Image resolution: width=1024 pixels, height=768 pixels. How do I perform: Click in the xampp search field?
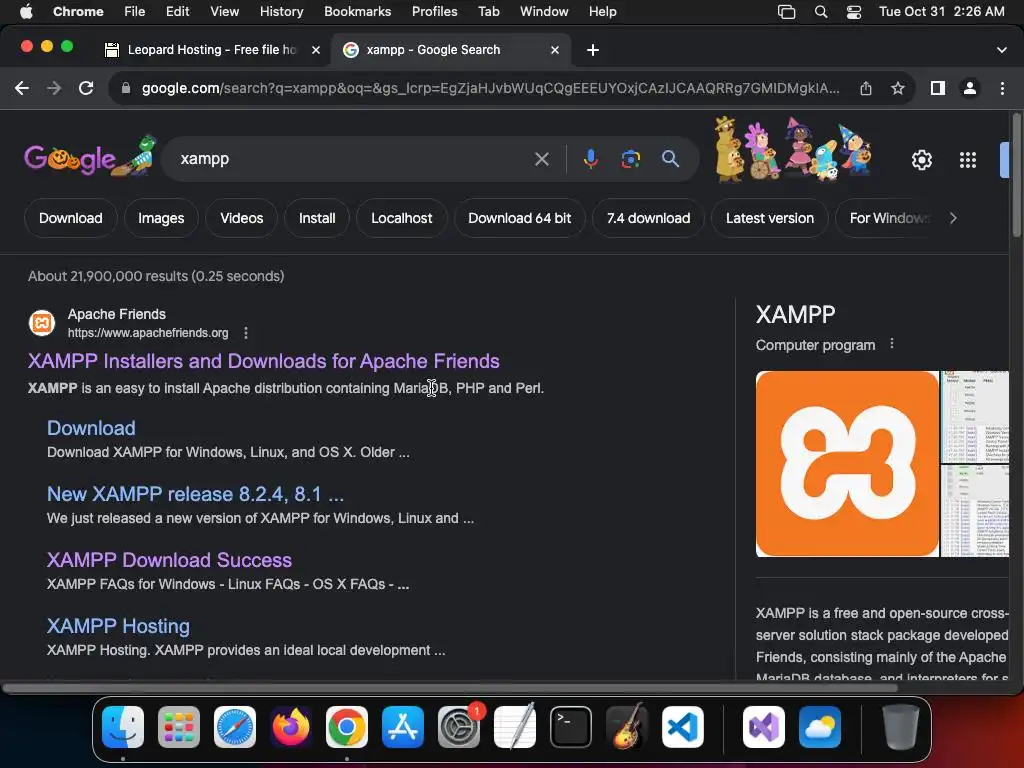(353, 159)
